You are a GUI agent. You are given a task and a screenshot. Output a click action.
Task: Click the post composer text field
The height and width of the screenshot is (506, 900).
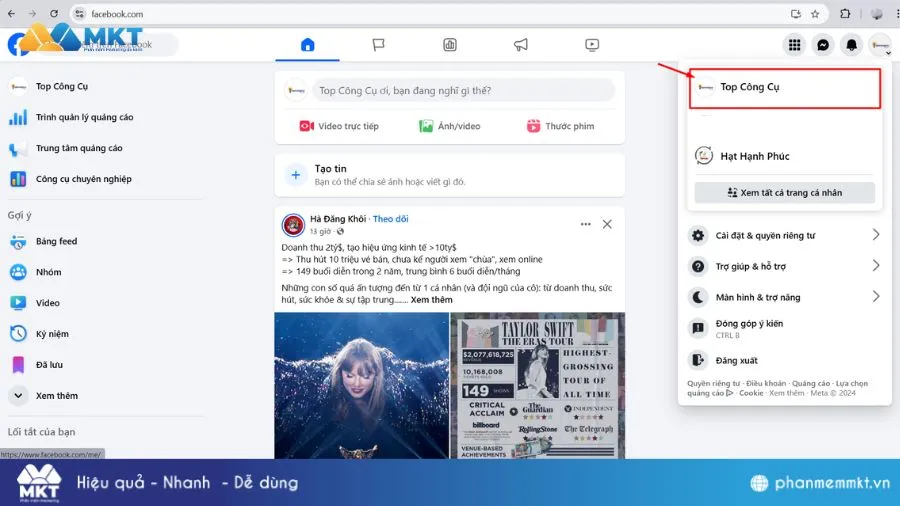[464, 91]
